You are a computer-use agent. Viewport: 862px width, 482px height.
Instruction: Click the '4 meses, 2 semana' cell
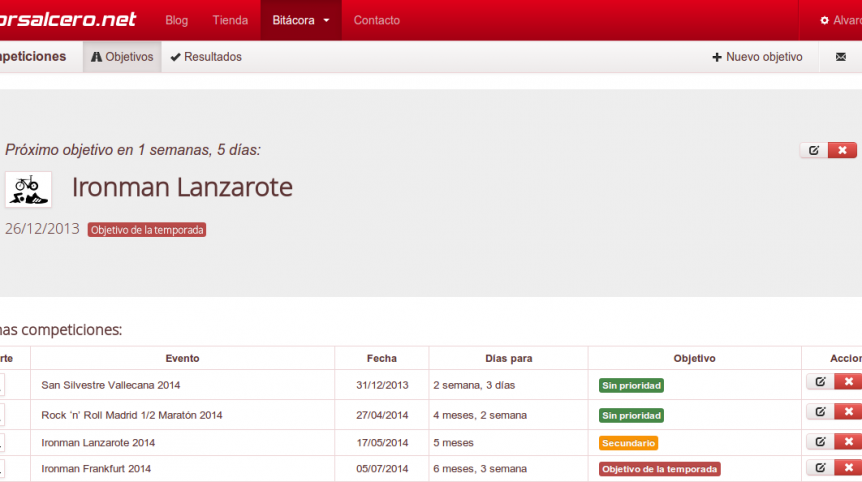[x=480, y=415]
